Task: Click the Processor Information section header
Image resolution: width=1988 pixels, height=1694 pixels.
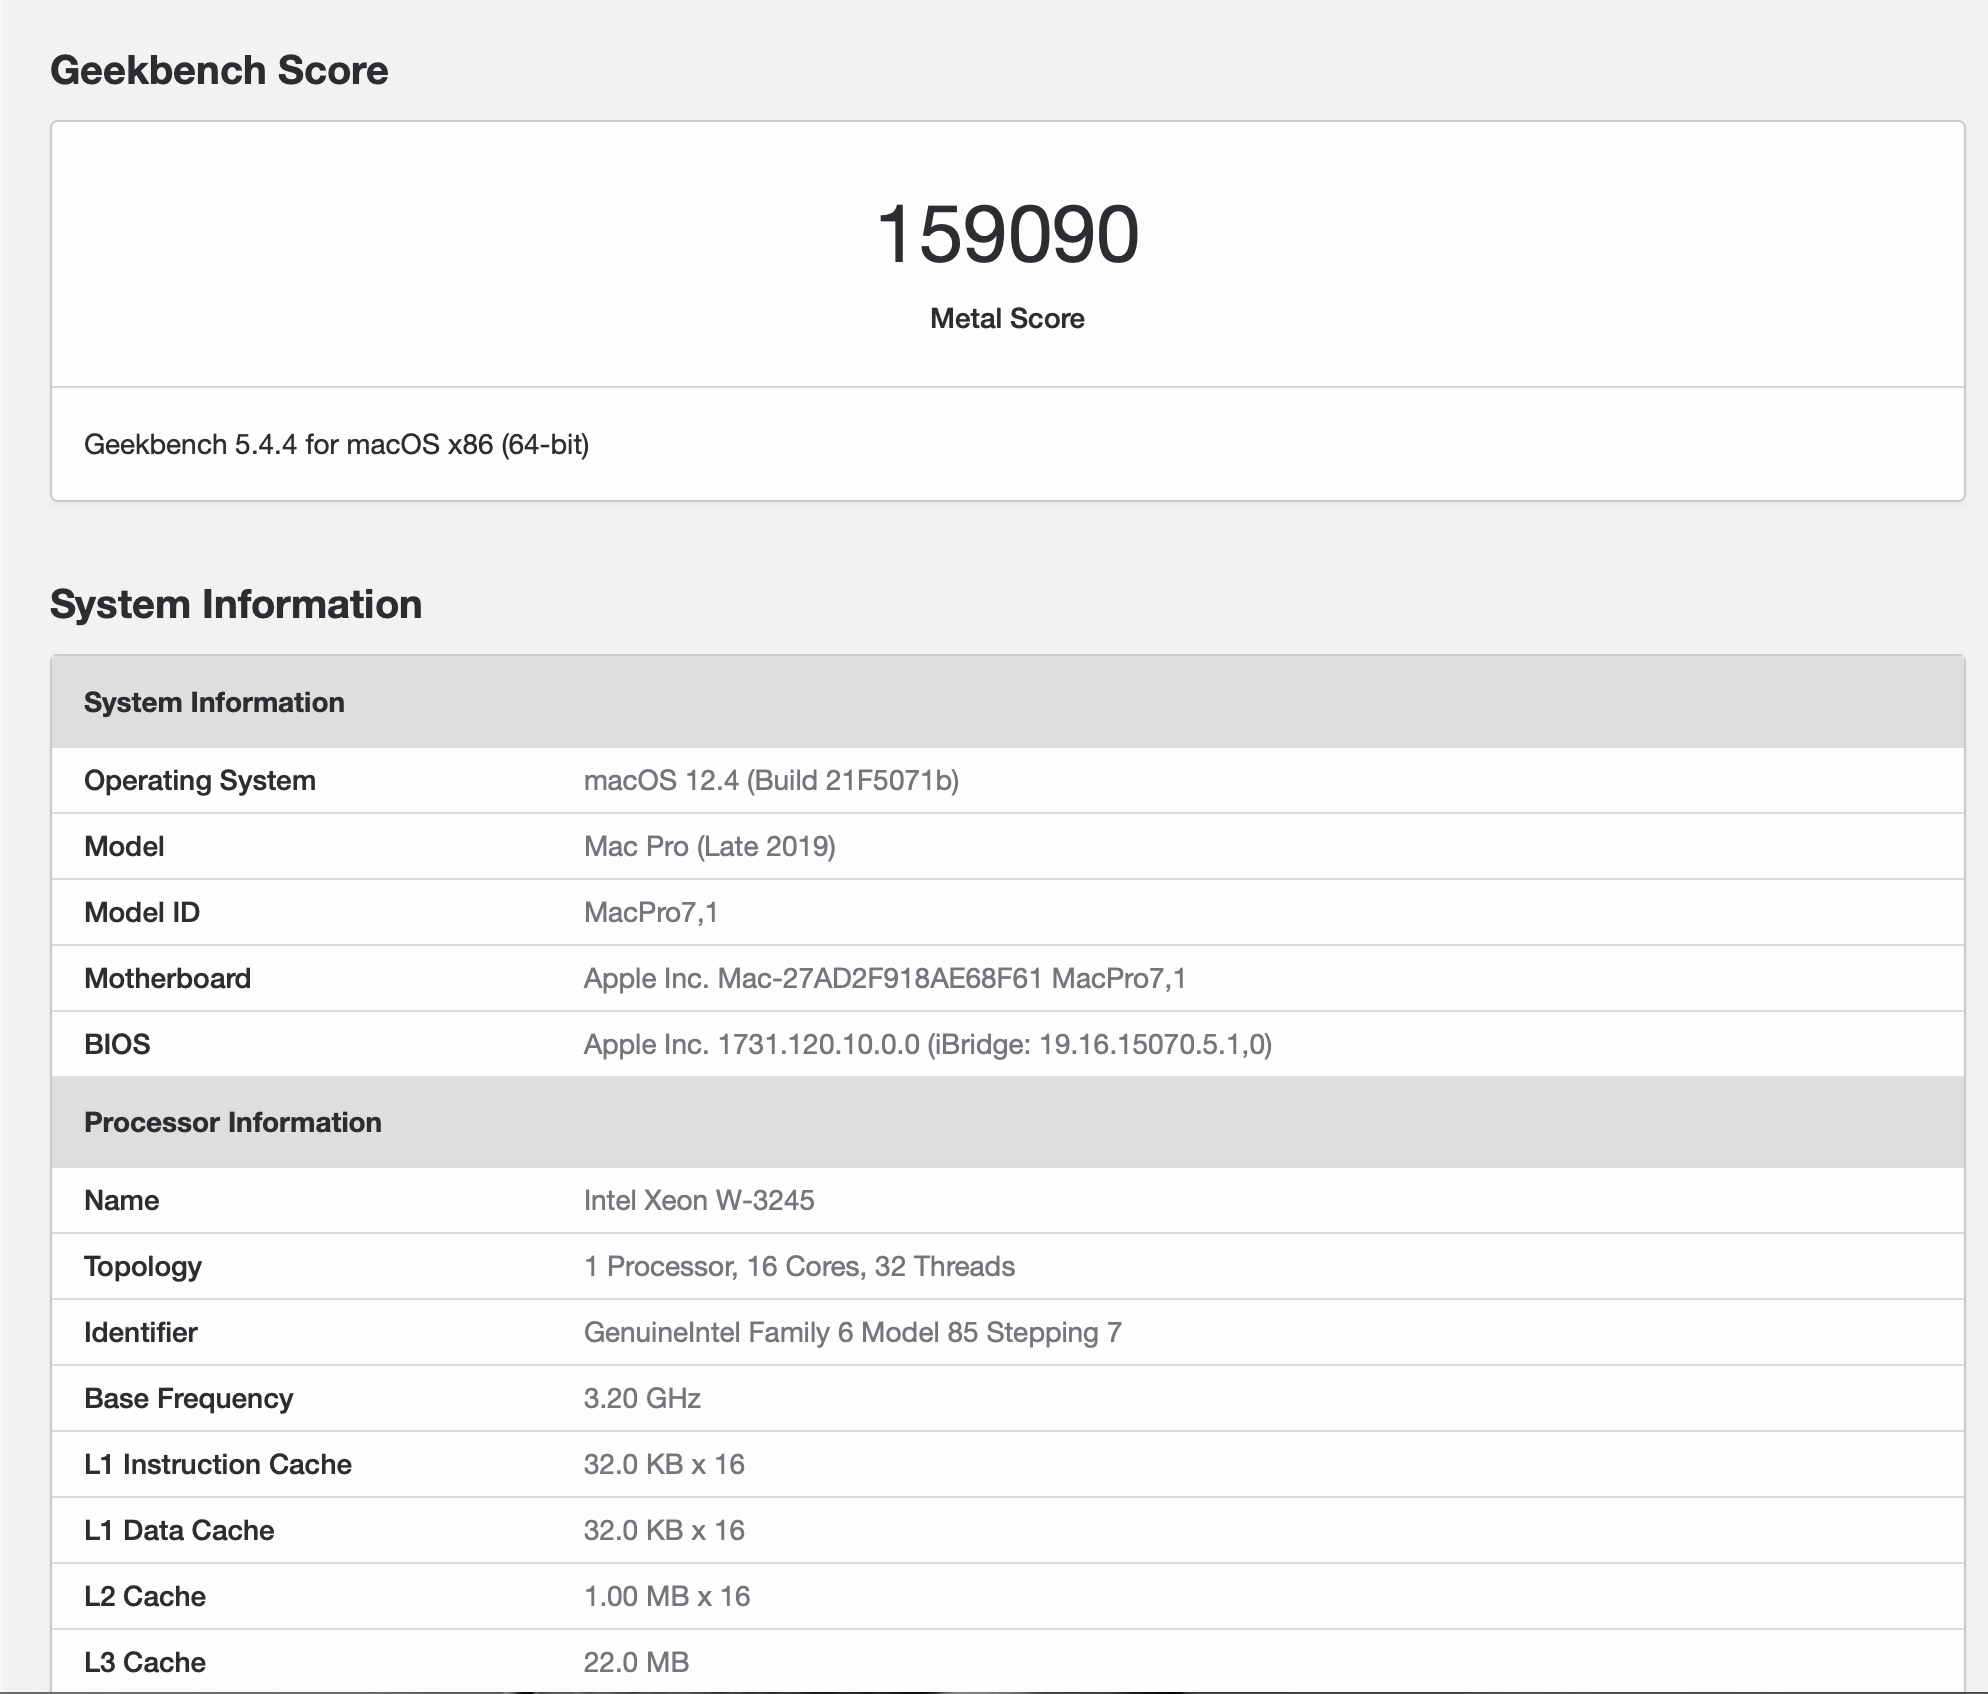Action: click(x=233, y=1122)
